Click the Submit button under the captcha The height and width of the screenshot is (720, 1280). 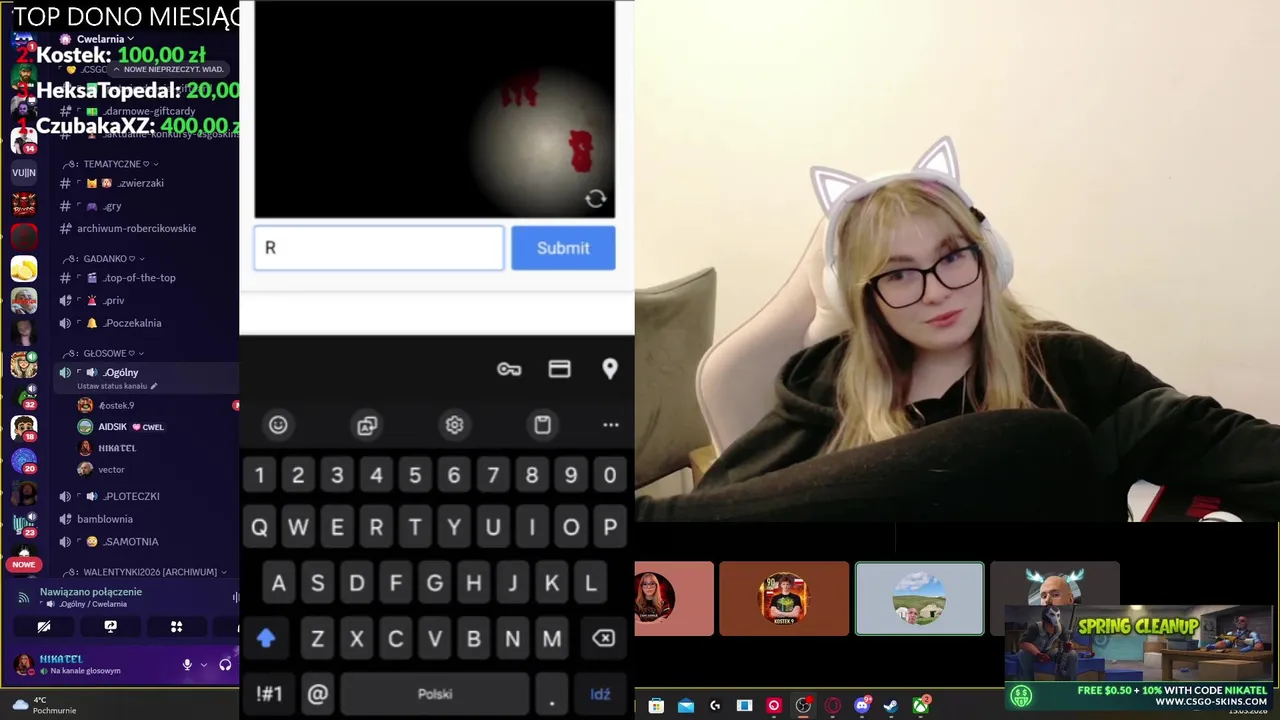[x=563, y=248]
